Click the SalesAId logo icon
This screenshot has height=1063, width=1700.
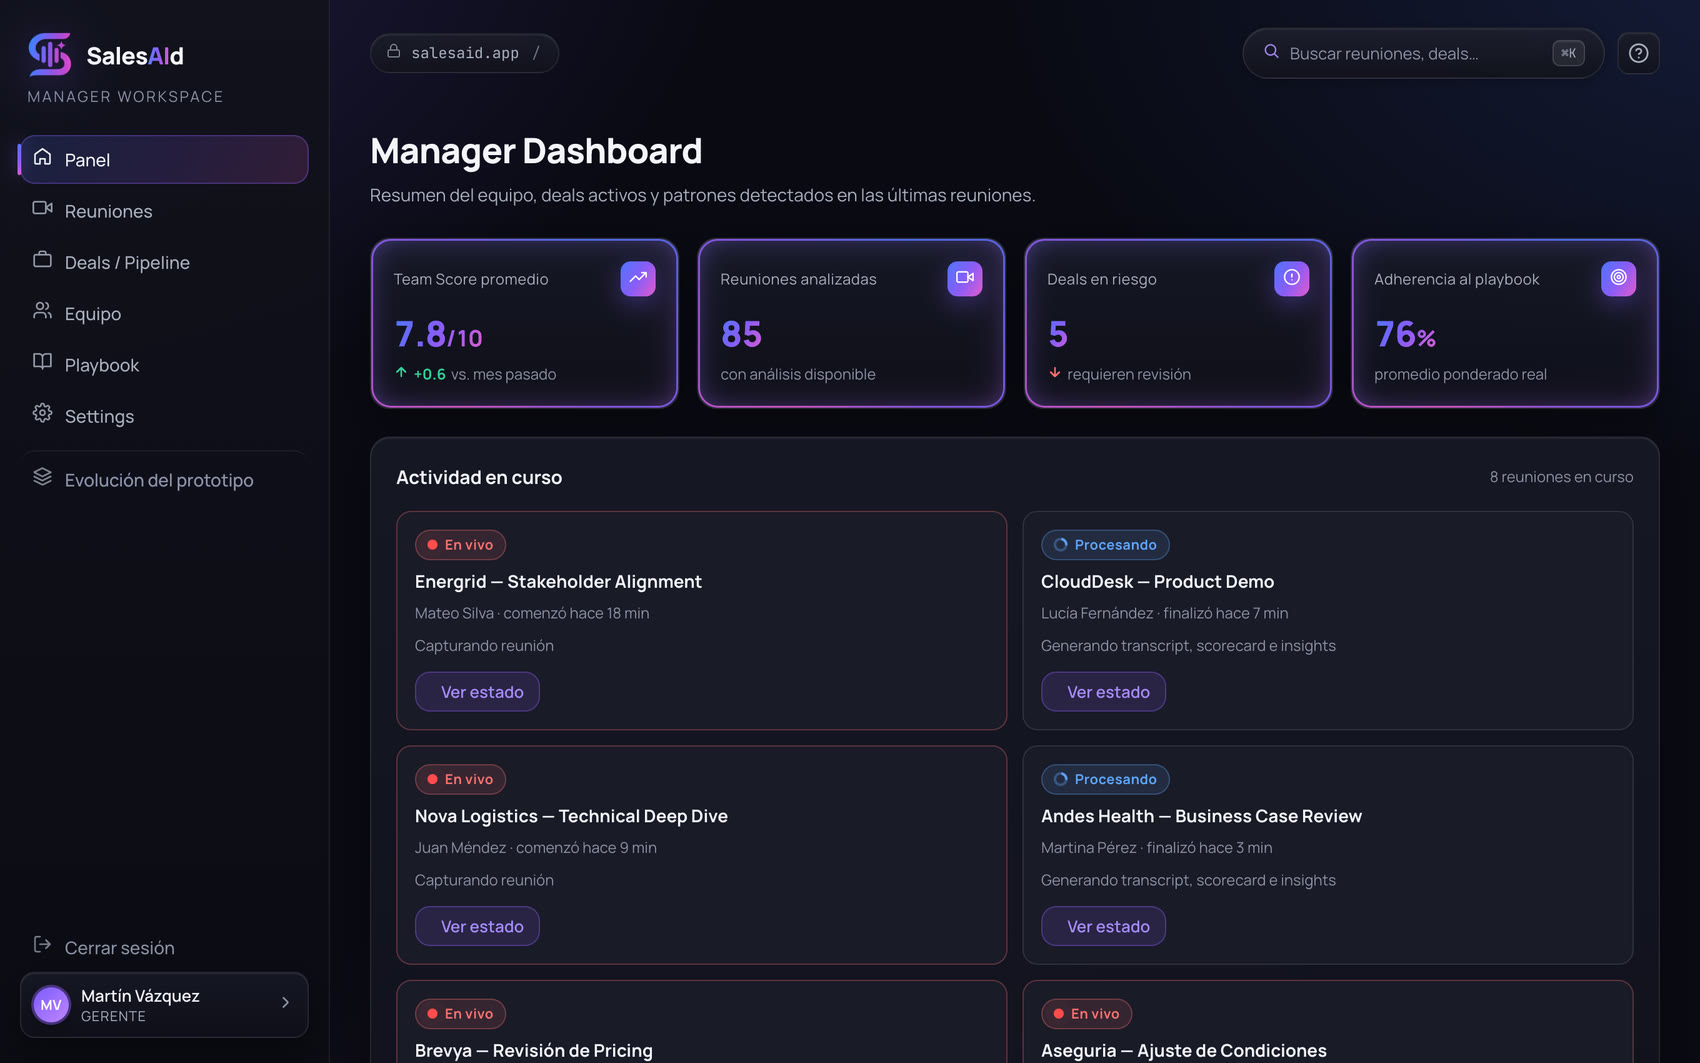(x=50, y=55)
